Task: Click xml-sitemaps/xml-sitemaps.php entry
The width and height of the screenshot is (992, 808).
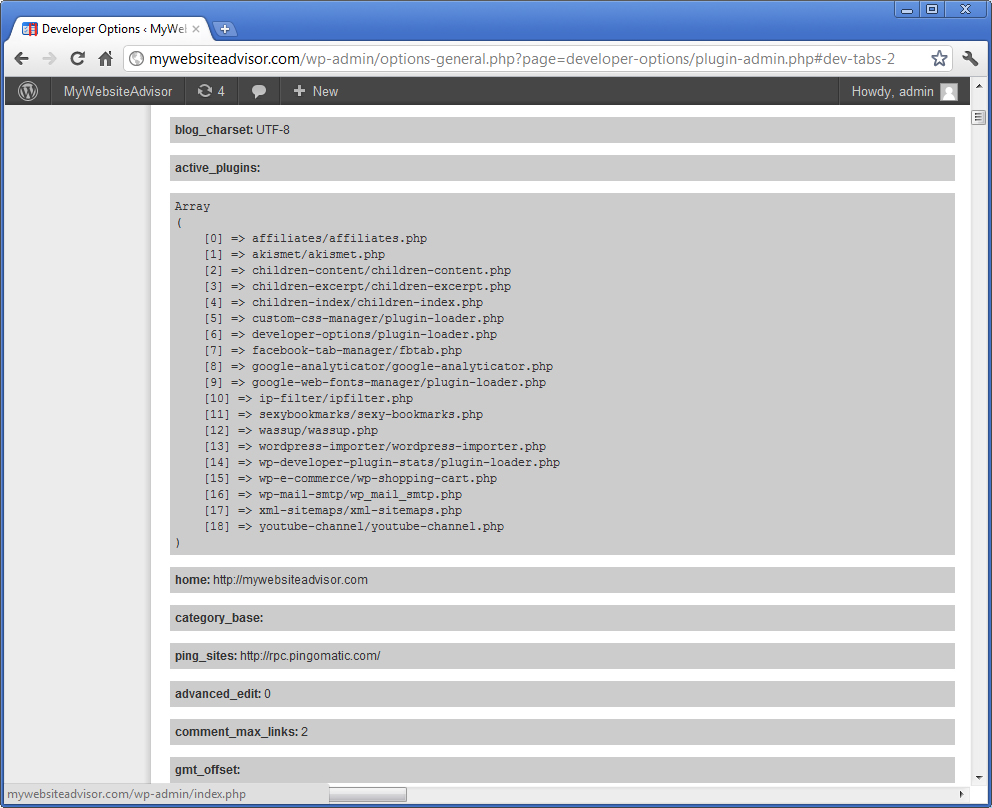Action: [x=361, y=511]
